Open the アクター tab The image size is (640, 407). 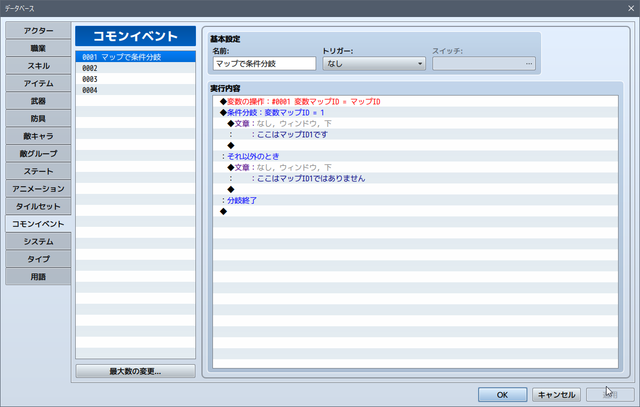(x=38, y=31)
